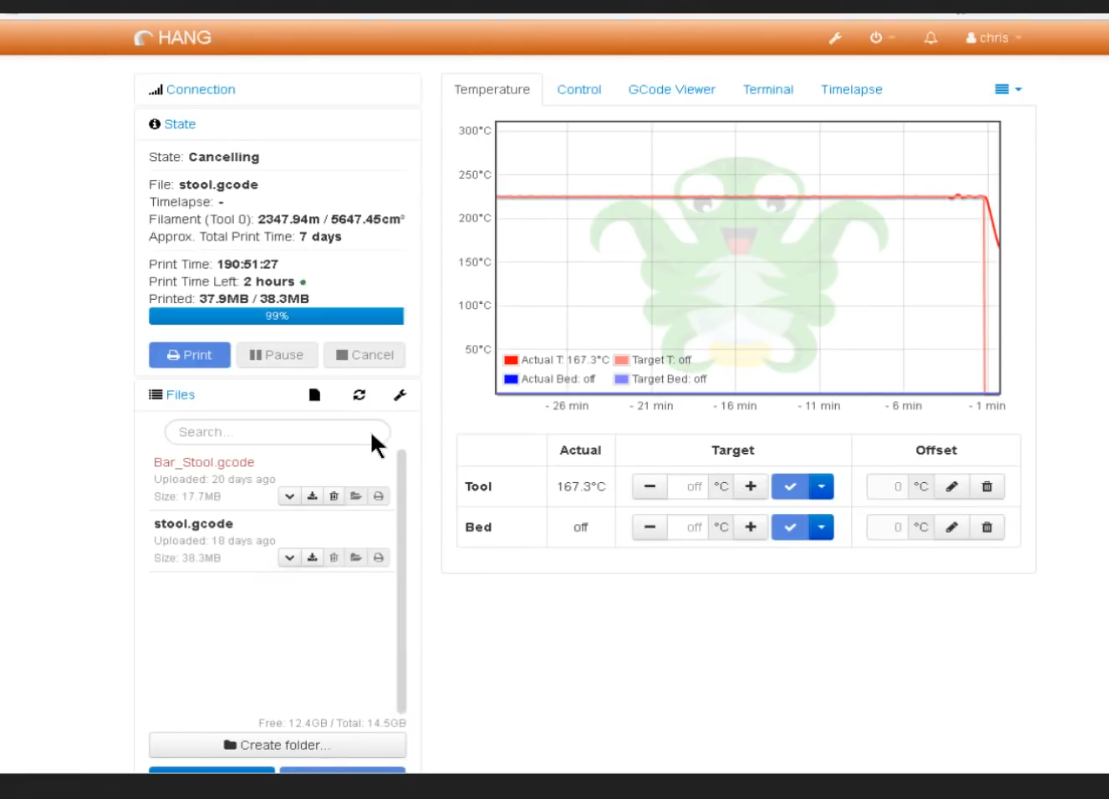Click the new file icon in Files header
This screenshot has height=799, width=1109.
pos(315,395)
